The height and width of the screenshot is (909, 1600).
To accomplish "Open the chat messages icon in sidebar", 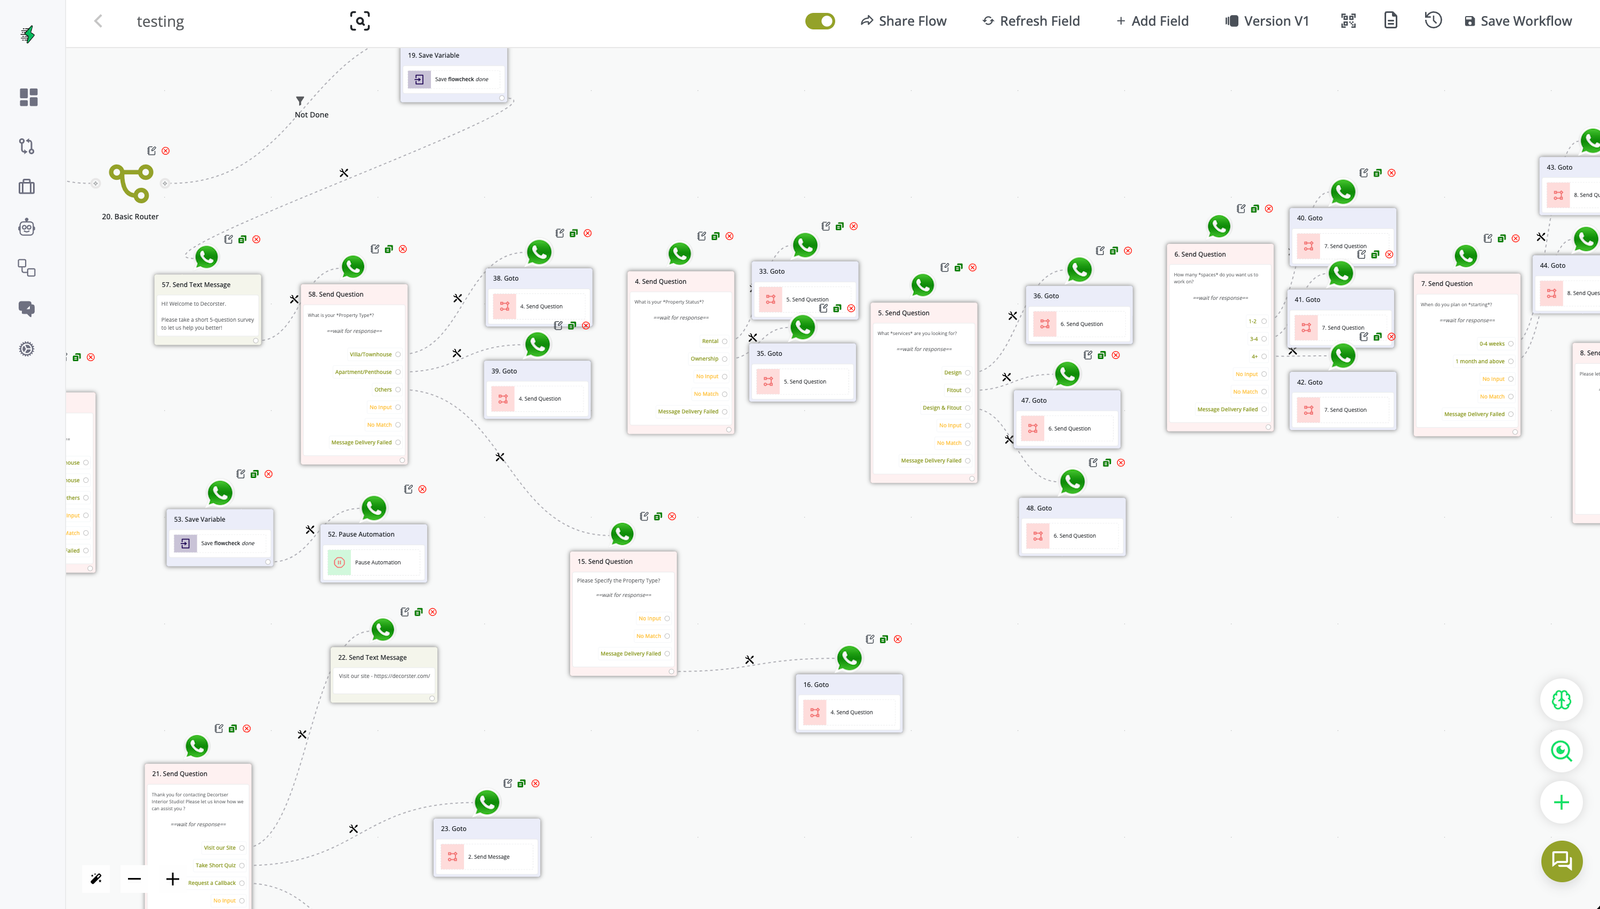I will click(x=28, y=308).
